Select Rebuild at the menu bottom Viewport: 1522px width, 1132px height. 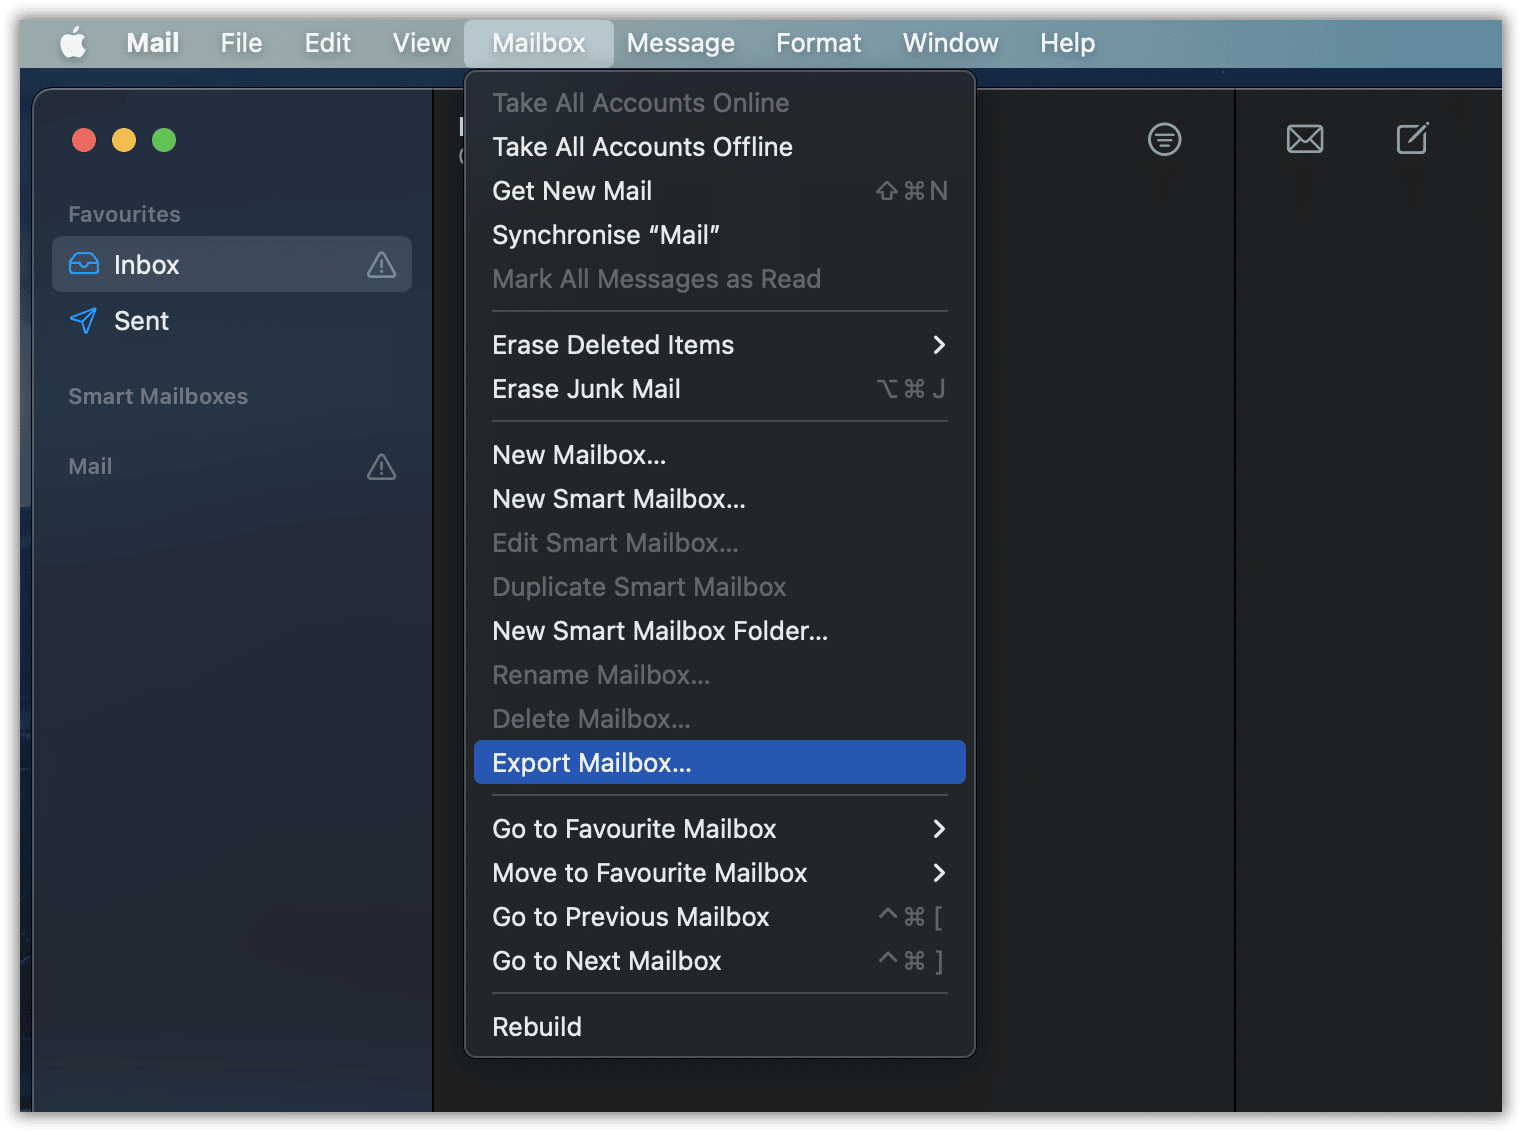[537, 1027]
